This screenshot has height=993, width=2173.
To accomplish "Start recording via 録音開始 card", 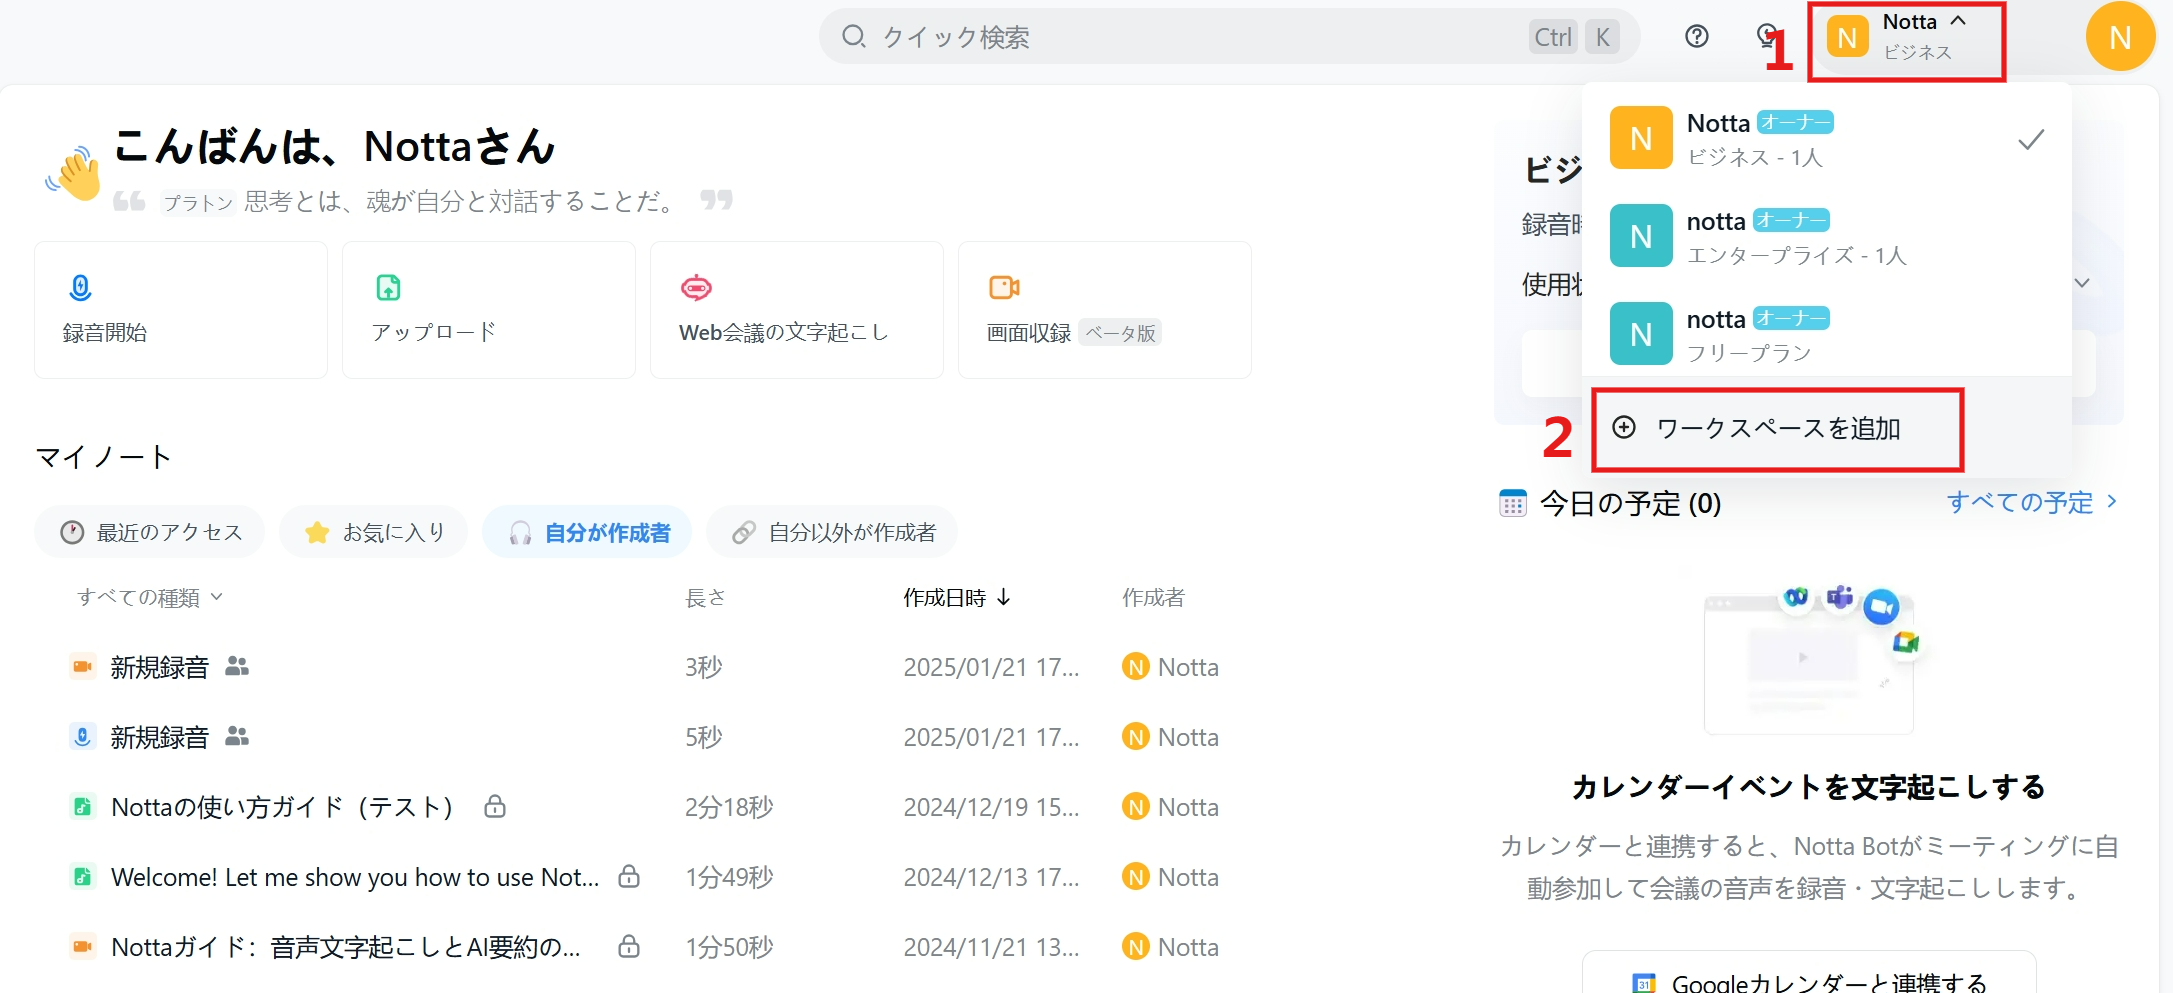I will (x=181, y=310).
